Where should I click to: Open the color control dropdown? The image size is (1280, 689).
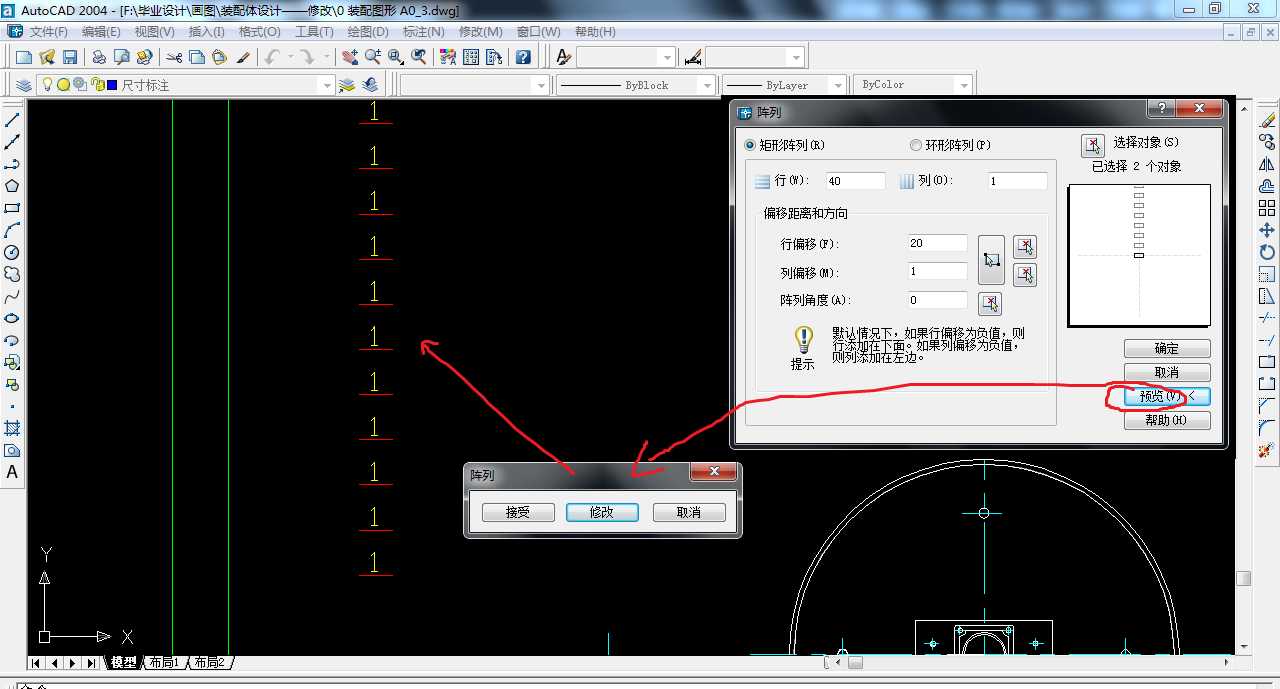(541, 85)
